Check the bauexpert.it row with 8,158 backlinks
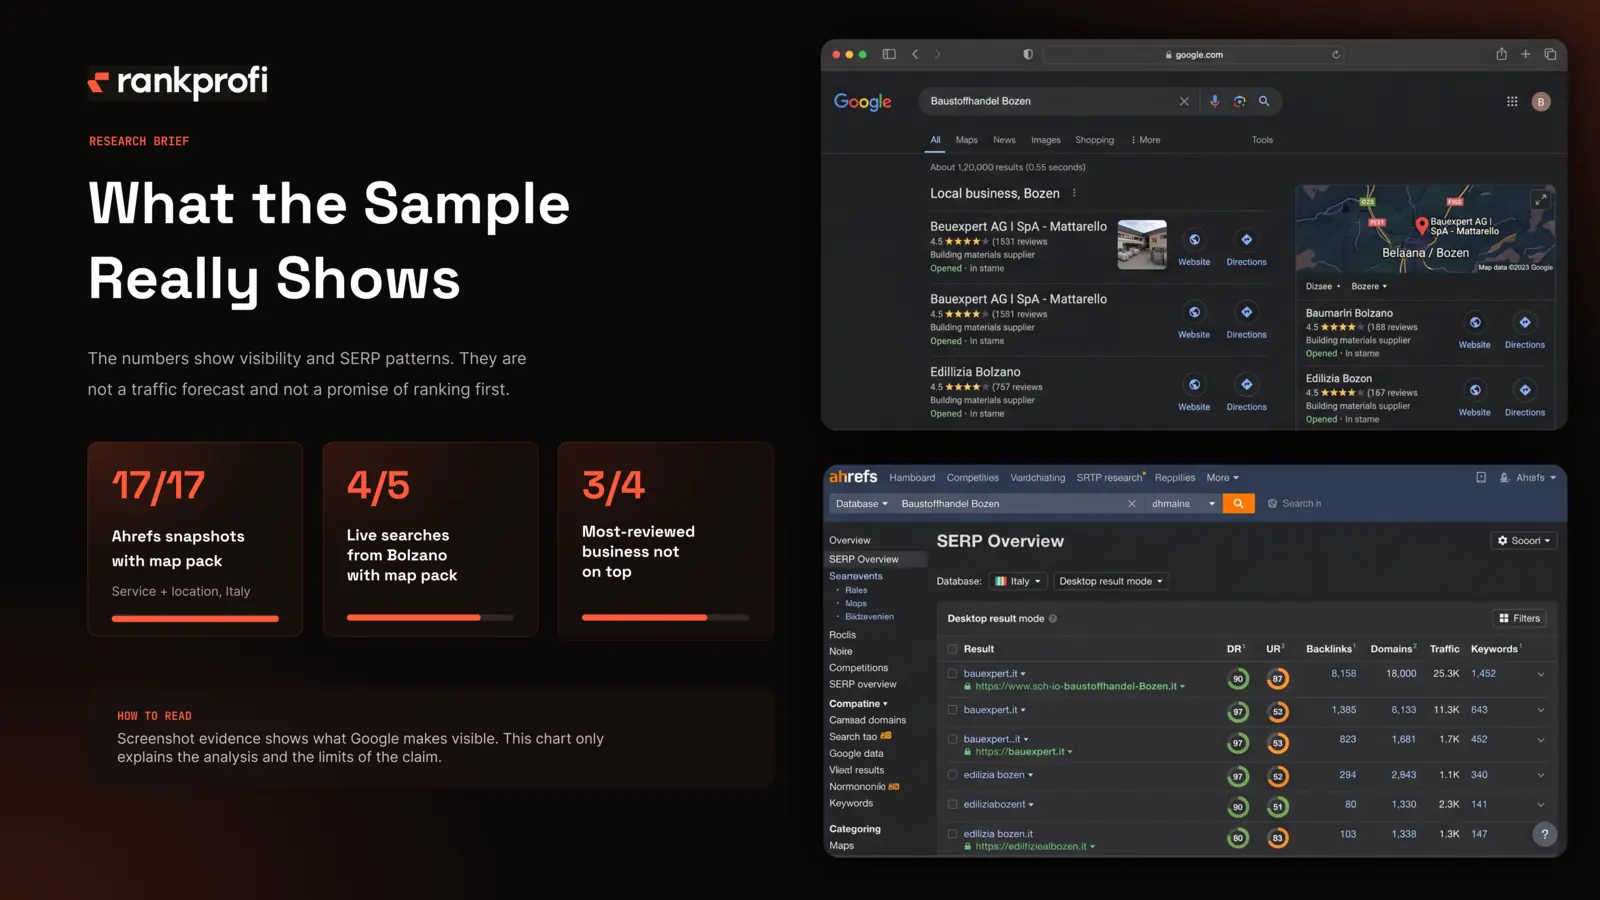Image resolution: width=1600 pixels, height=900 pixels. (952, 674)
